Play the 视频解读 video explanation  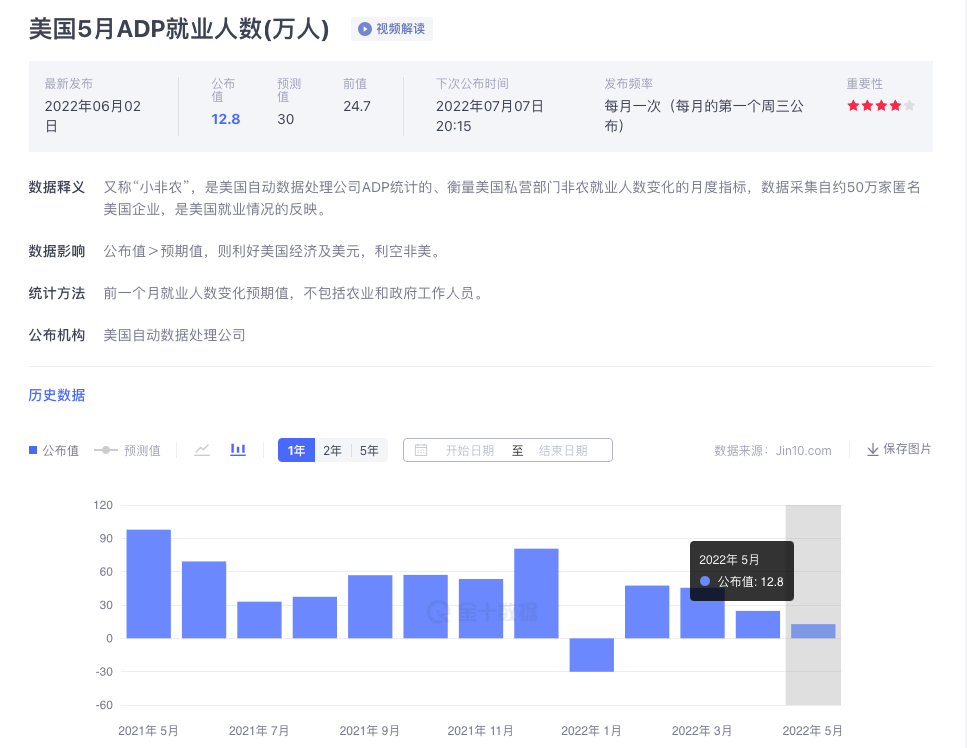392,29
